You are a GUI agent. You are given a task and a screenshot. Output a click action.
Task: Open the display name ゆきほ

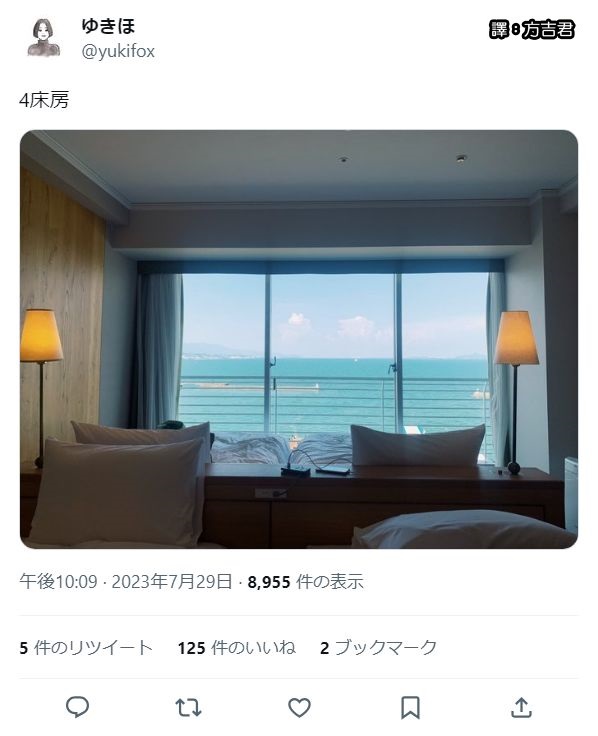108,26
